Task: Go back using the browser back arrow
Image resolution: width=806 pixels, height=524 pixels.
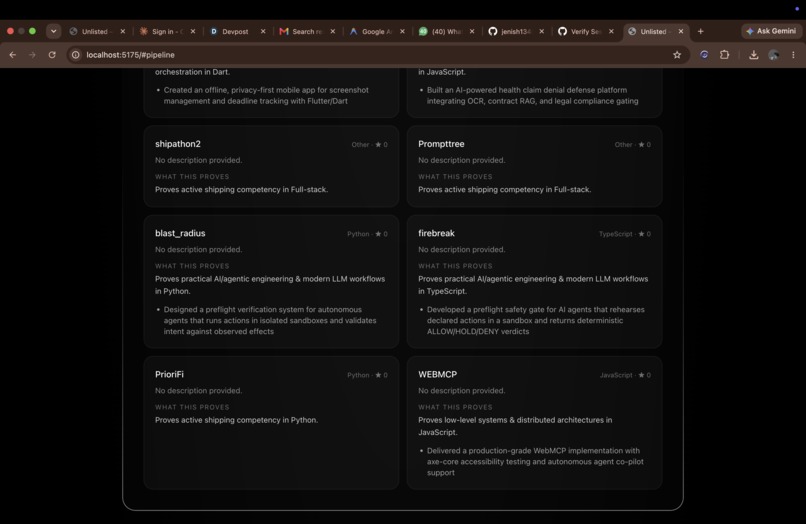Action: tap(13, 55)
